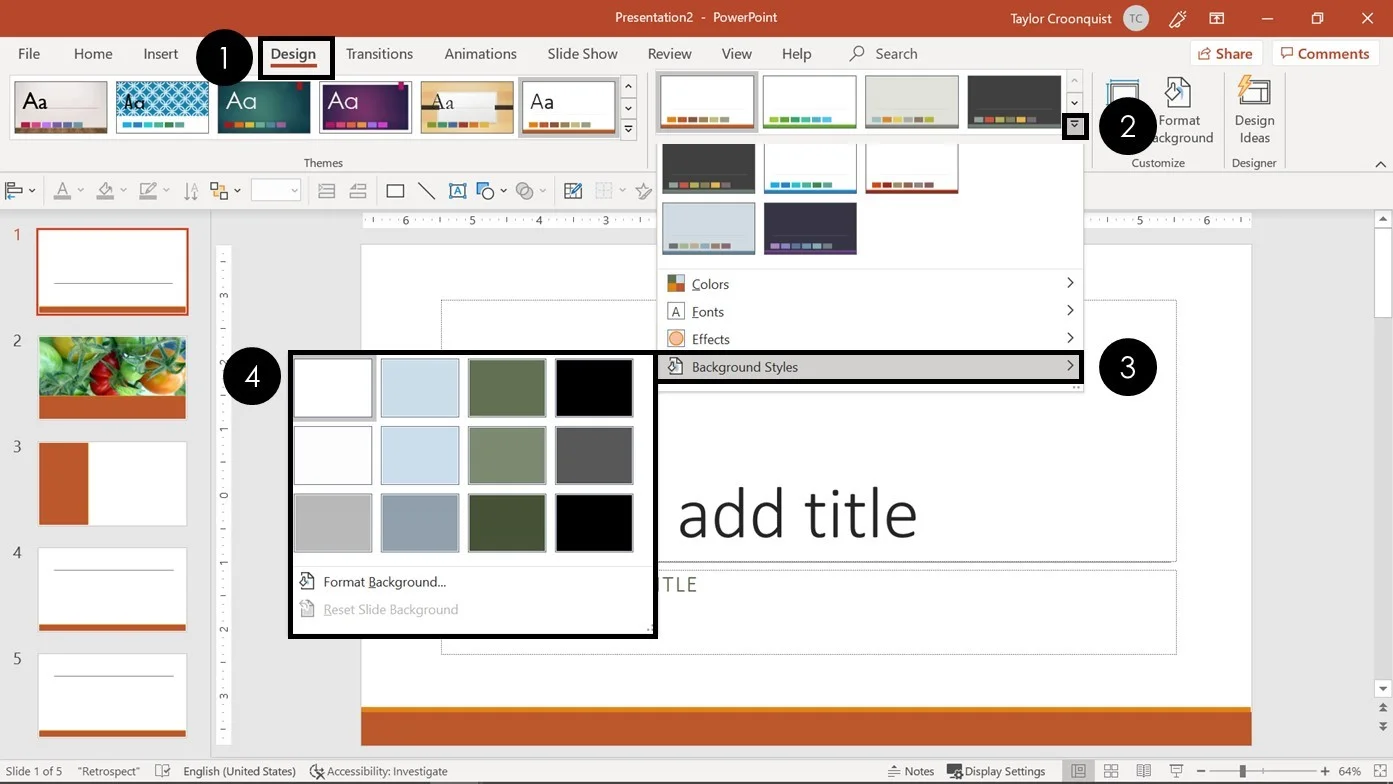Switch to the Animations tab
The width and height of the screenshot is (1393, 784).
pos(481,54)
